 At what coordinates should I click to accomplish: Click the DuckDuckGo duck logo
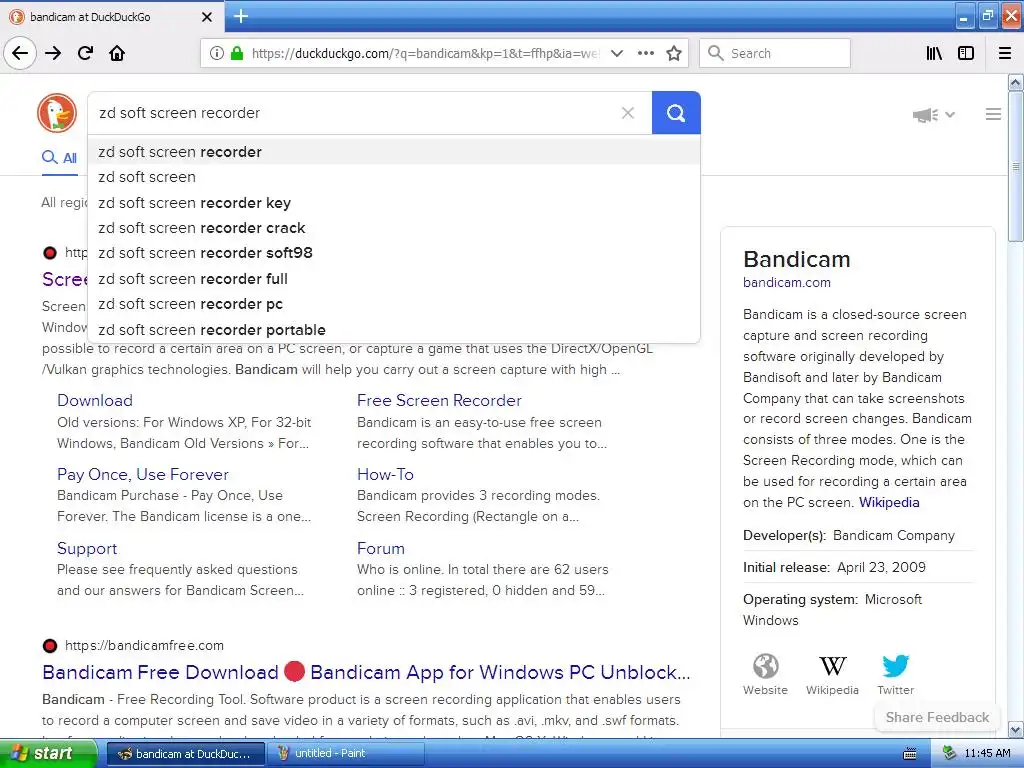coord(57,113)
